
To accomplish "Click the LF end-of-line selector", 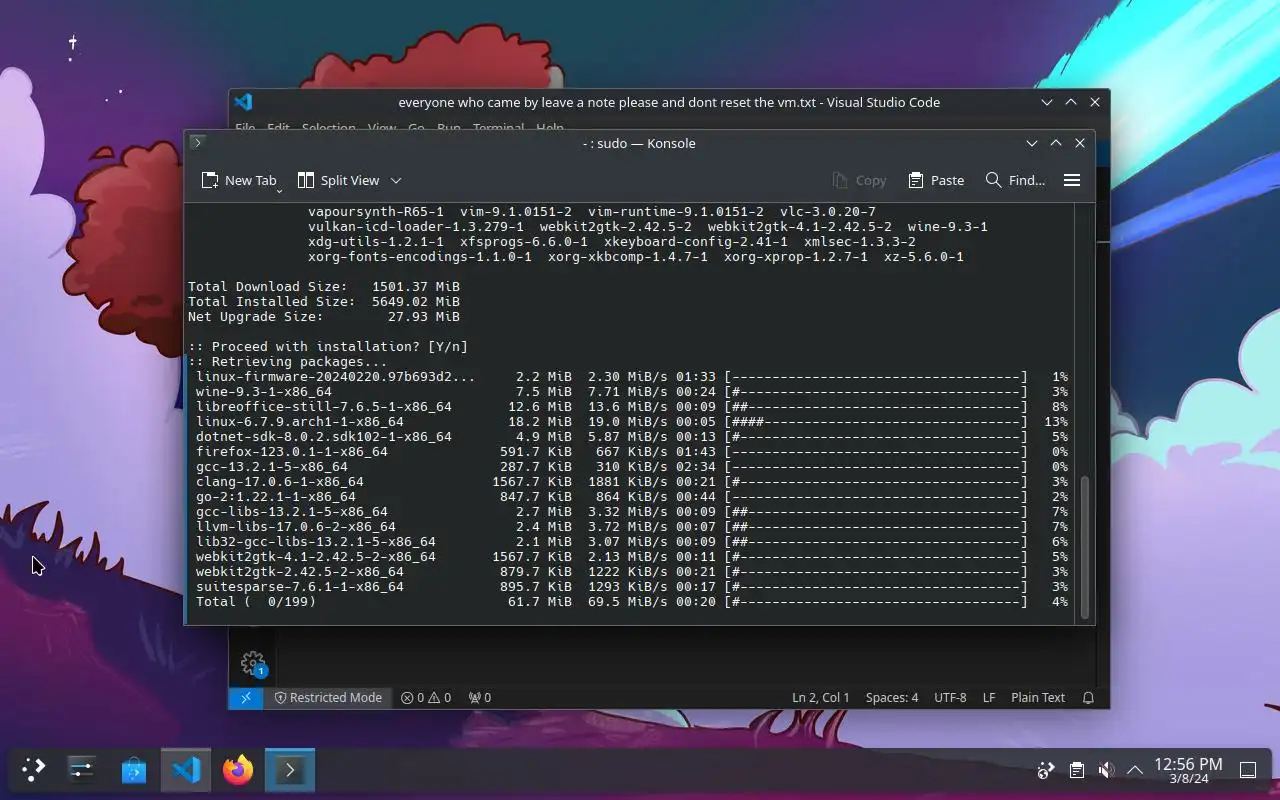I will point(989,697).
